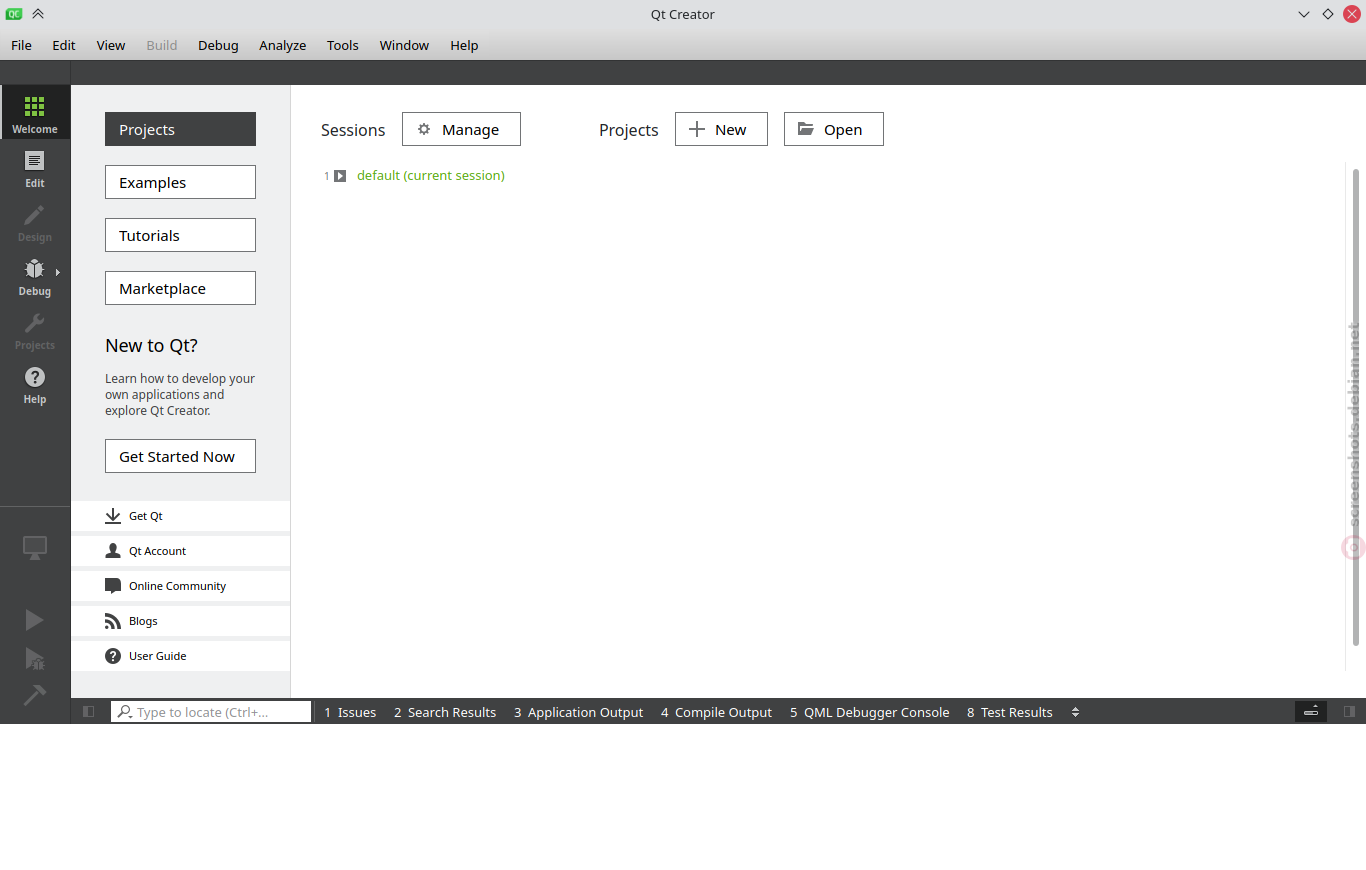Open default (current session) entry
This screenshot has height=870, width=1366.
pos(431,176)
